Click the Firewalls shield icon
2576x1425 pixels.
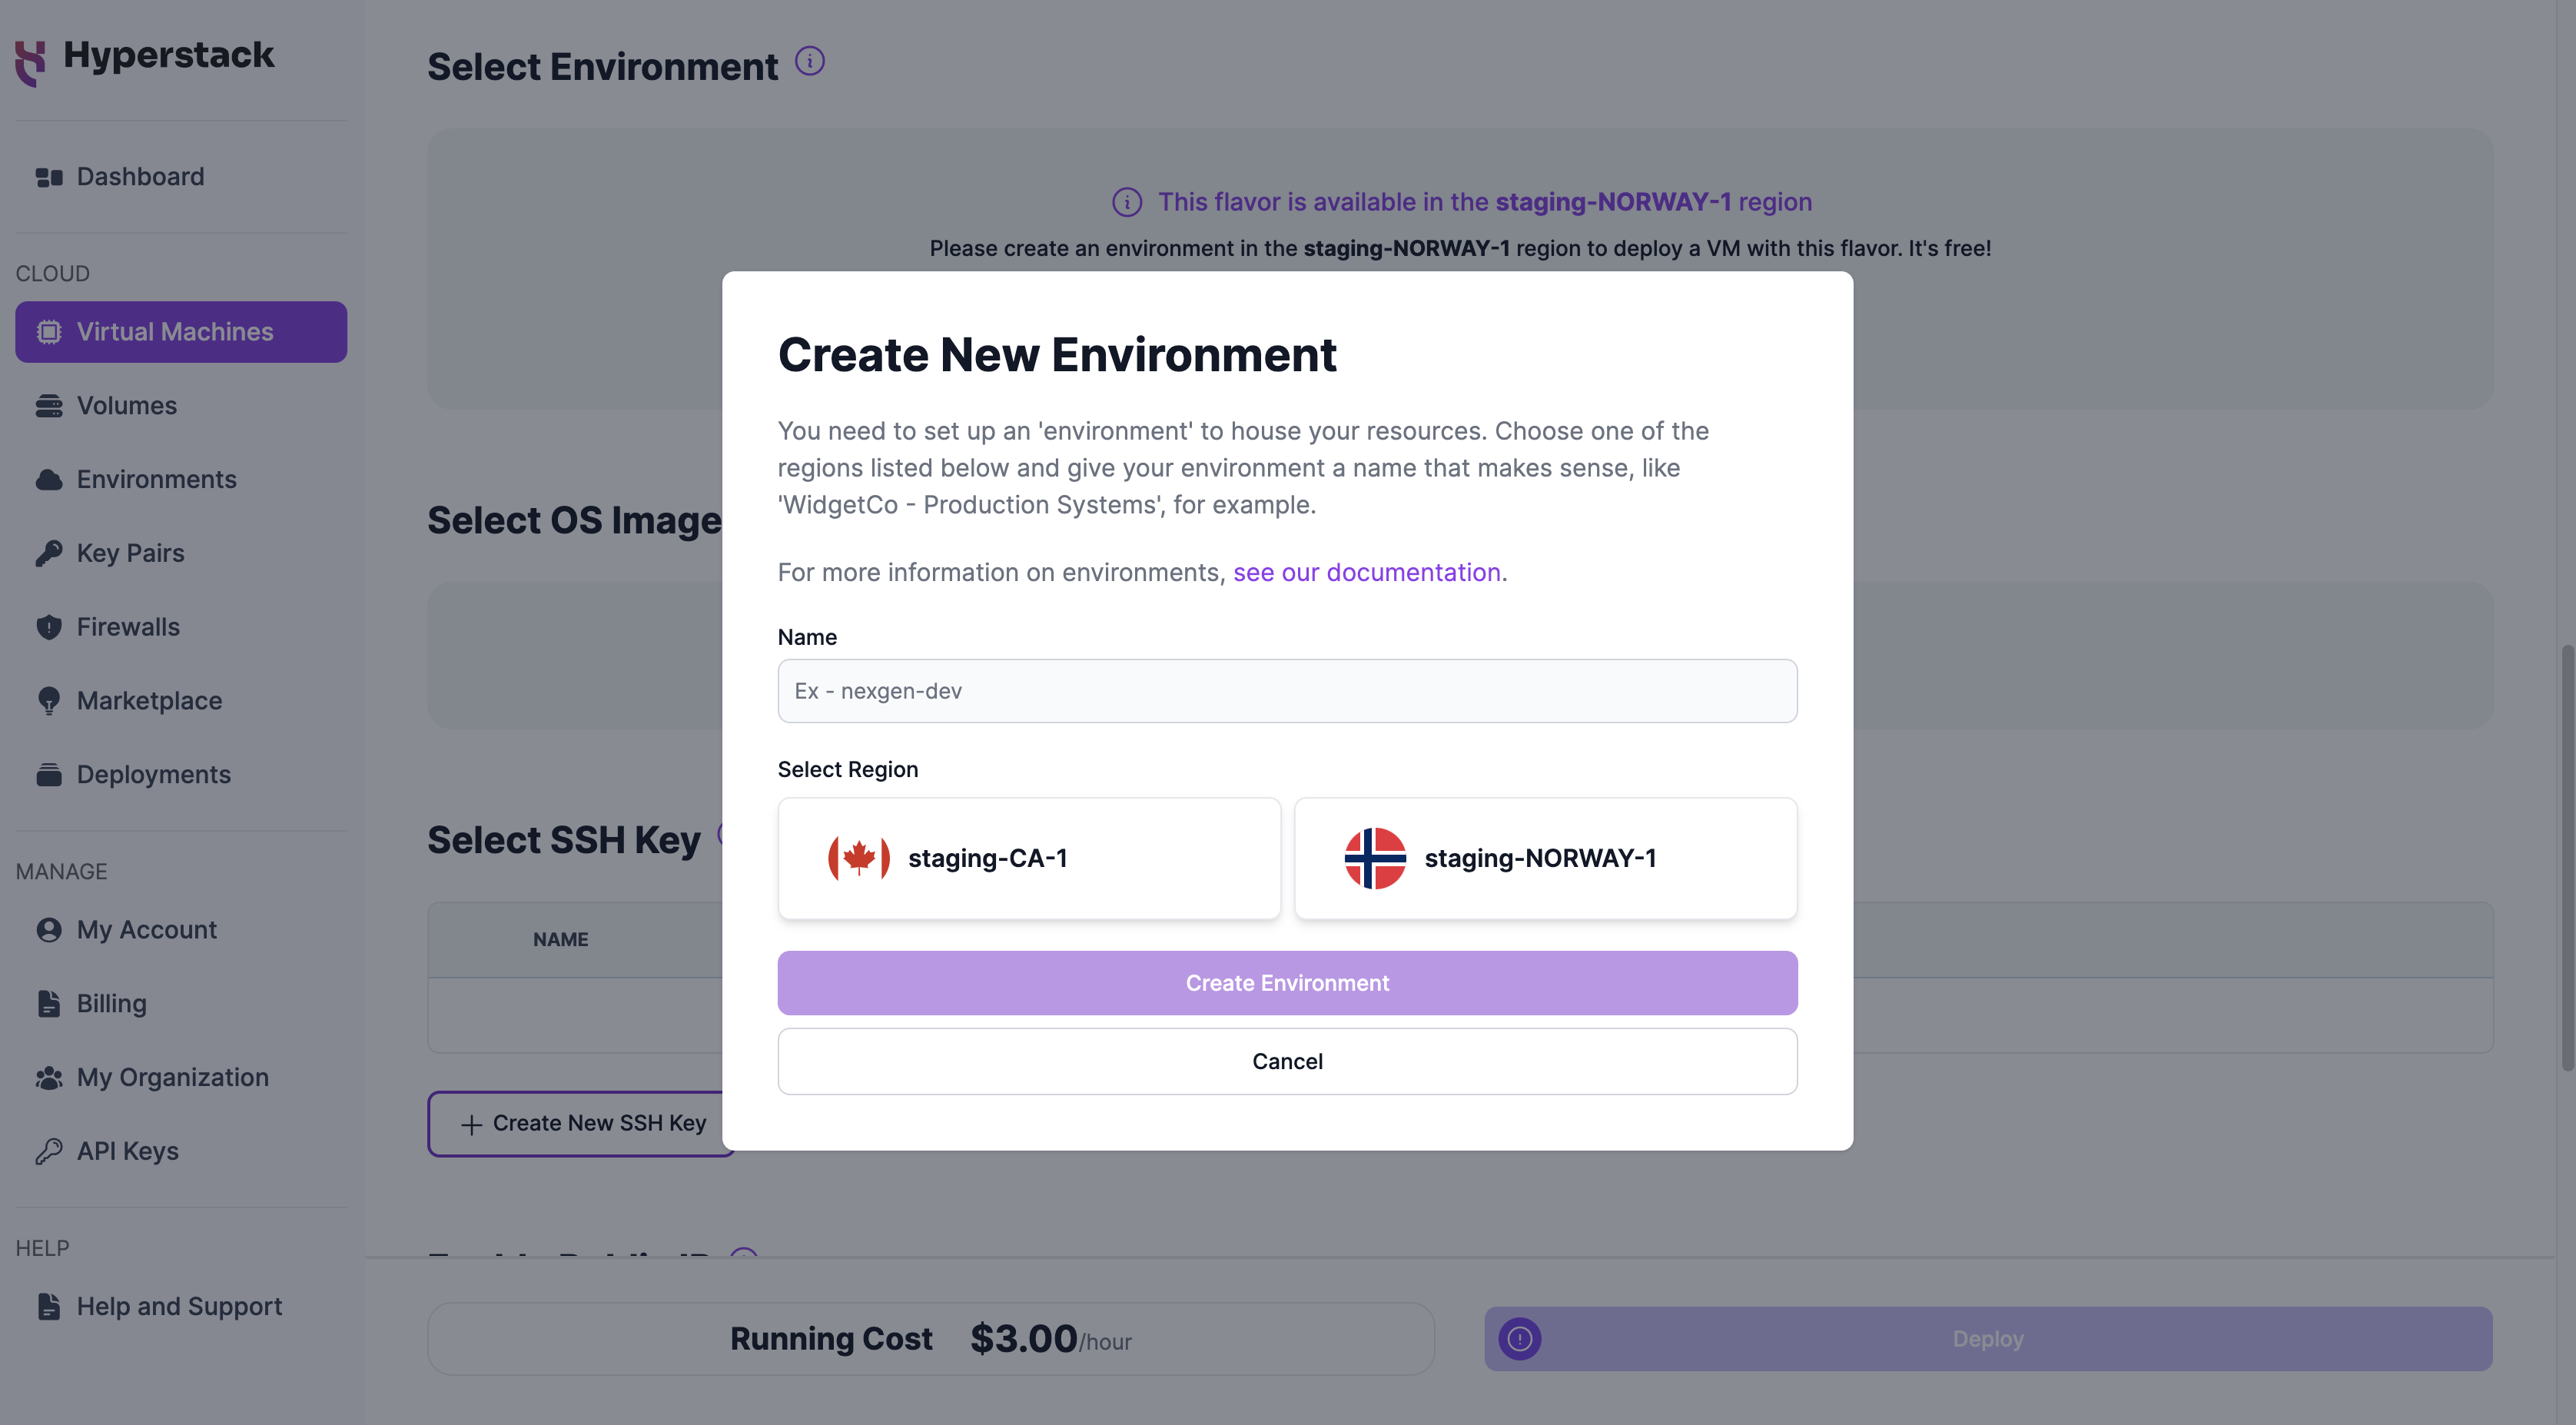(x=49, y=627)
